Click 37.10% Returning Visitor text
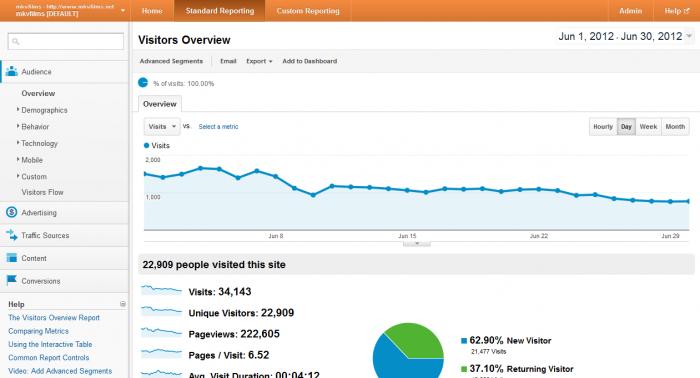 point(521,369)
